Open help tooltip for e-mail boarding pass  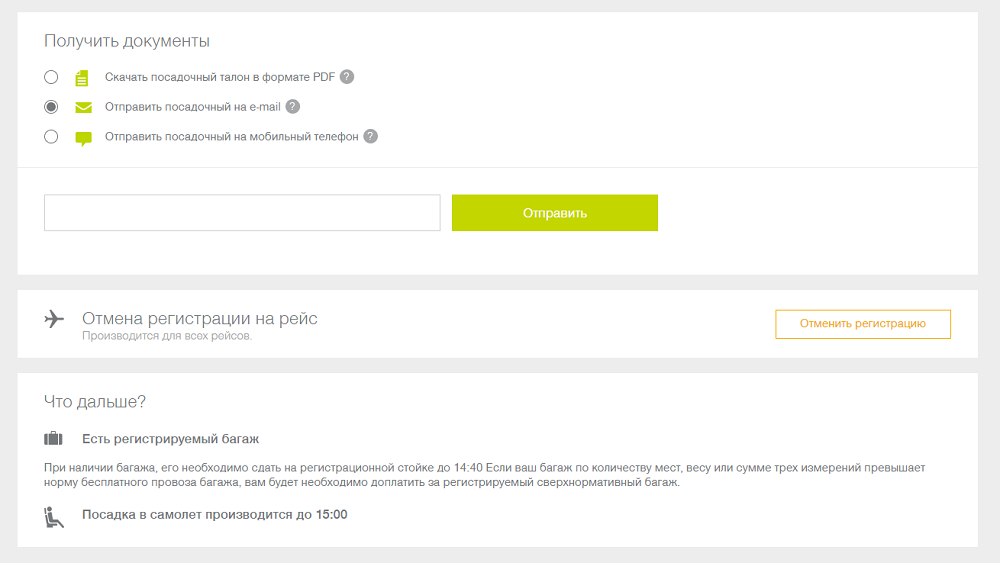click(x=293, y=107)
